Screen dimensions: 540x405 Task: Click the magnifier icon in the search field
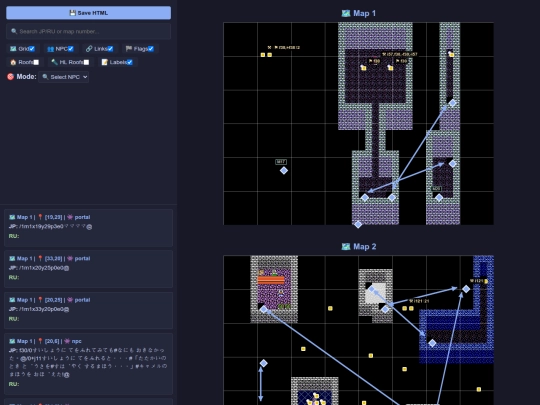[14, 31]
